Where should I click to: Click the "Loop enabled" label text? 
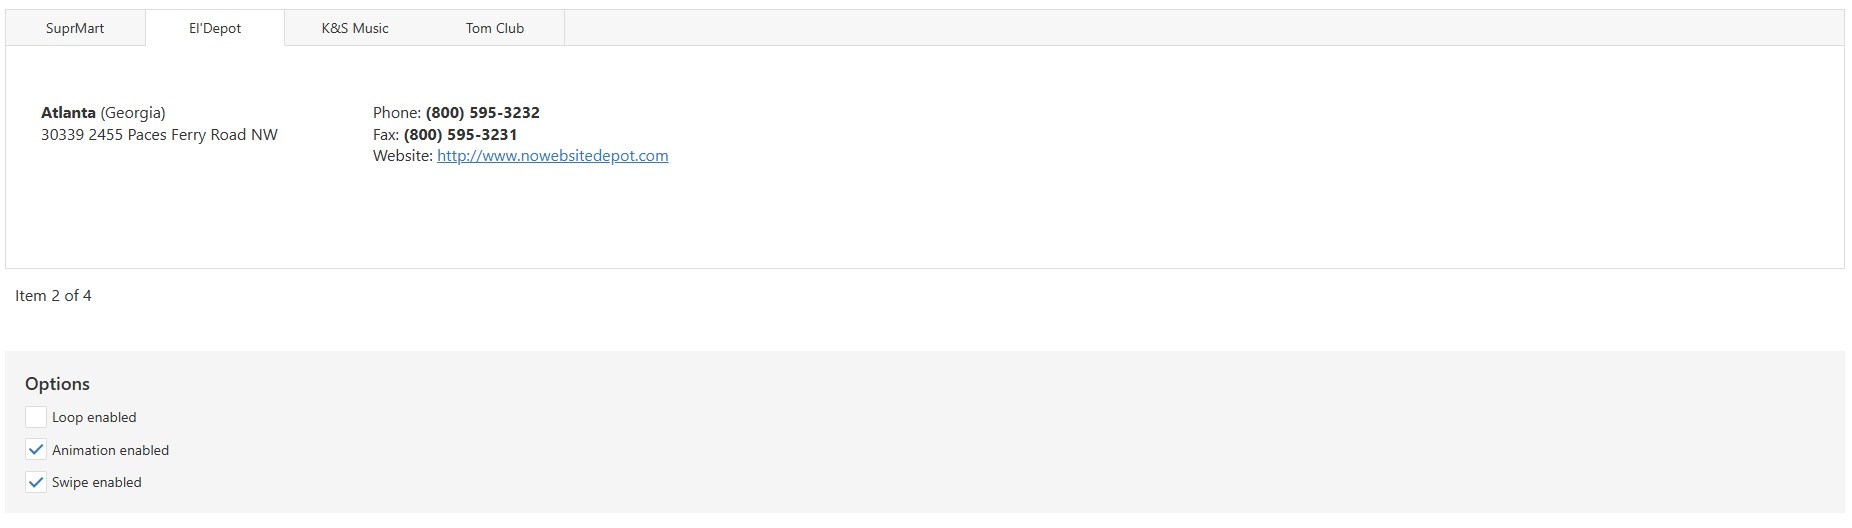tap(94, 417)
